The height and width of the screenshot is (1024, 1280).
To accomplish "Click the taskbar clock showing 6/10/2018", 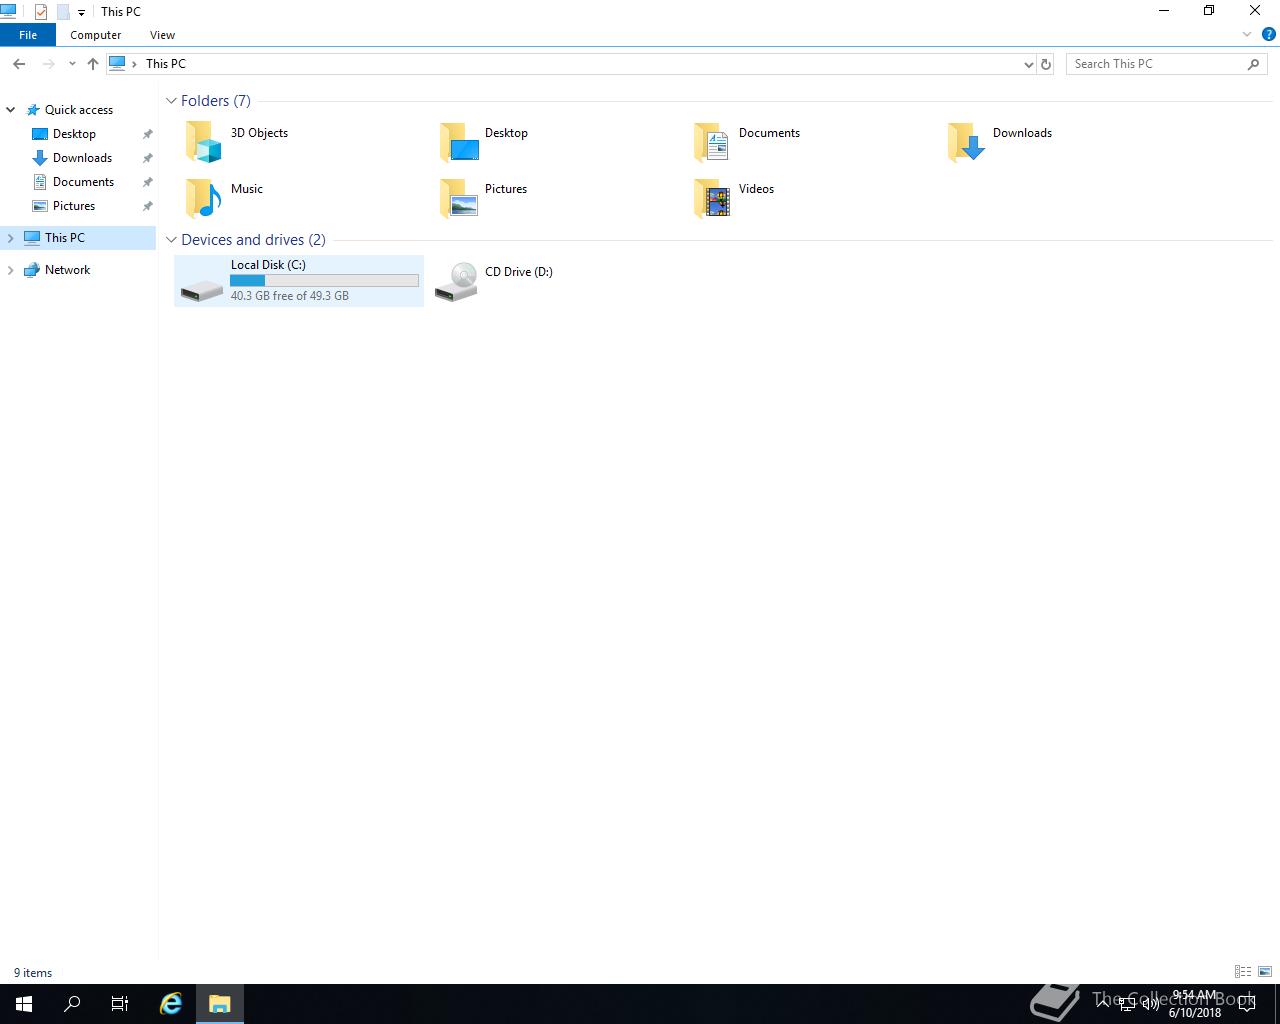I will (x=1195, y=1004).
